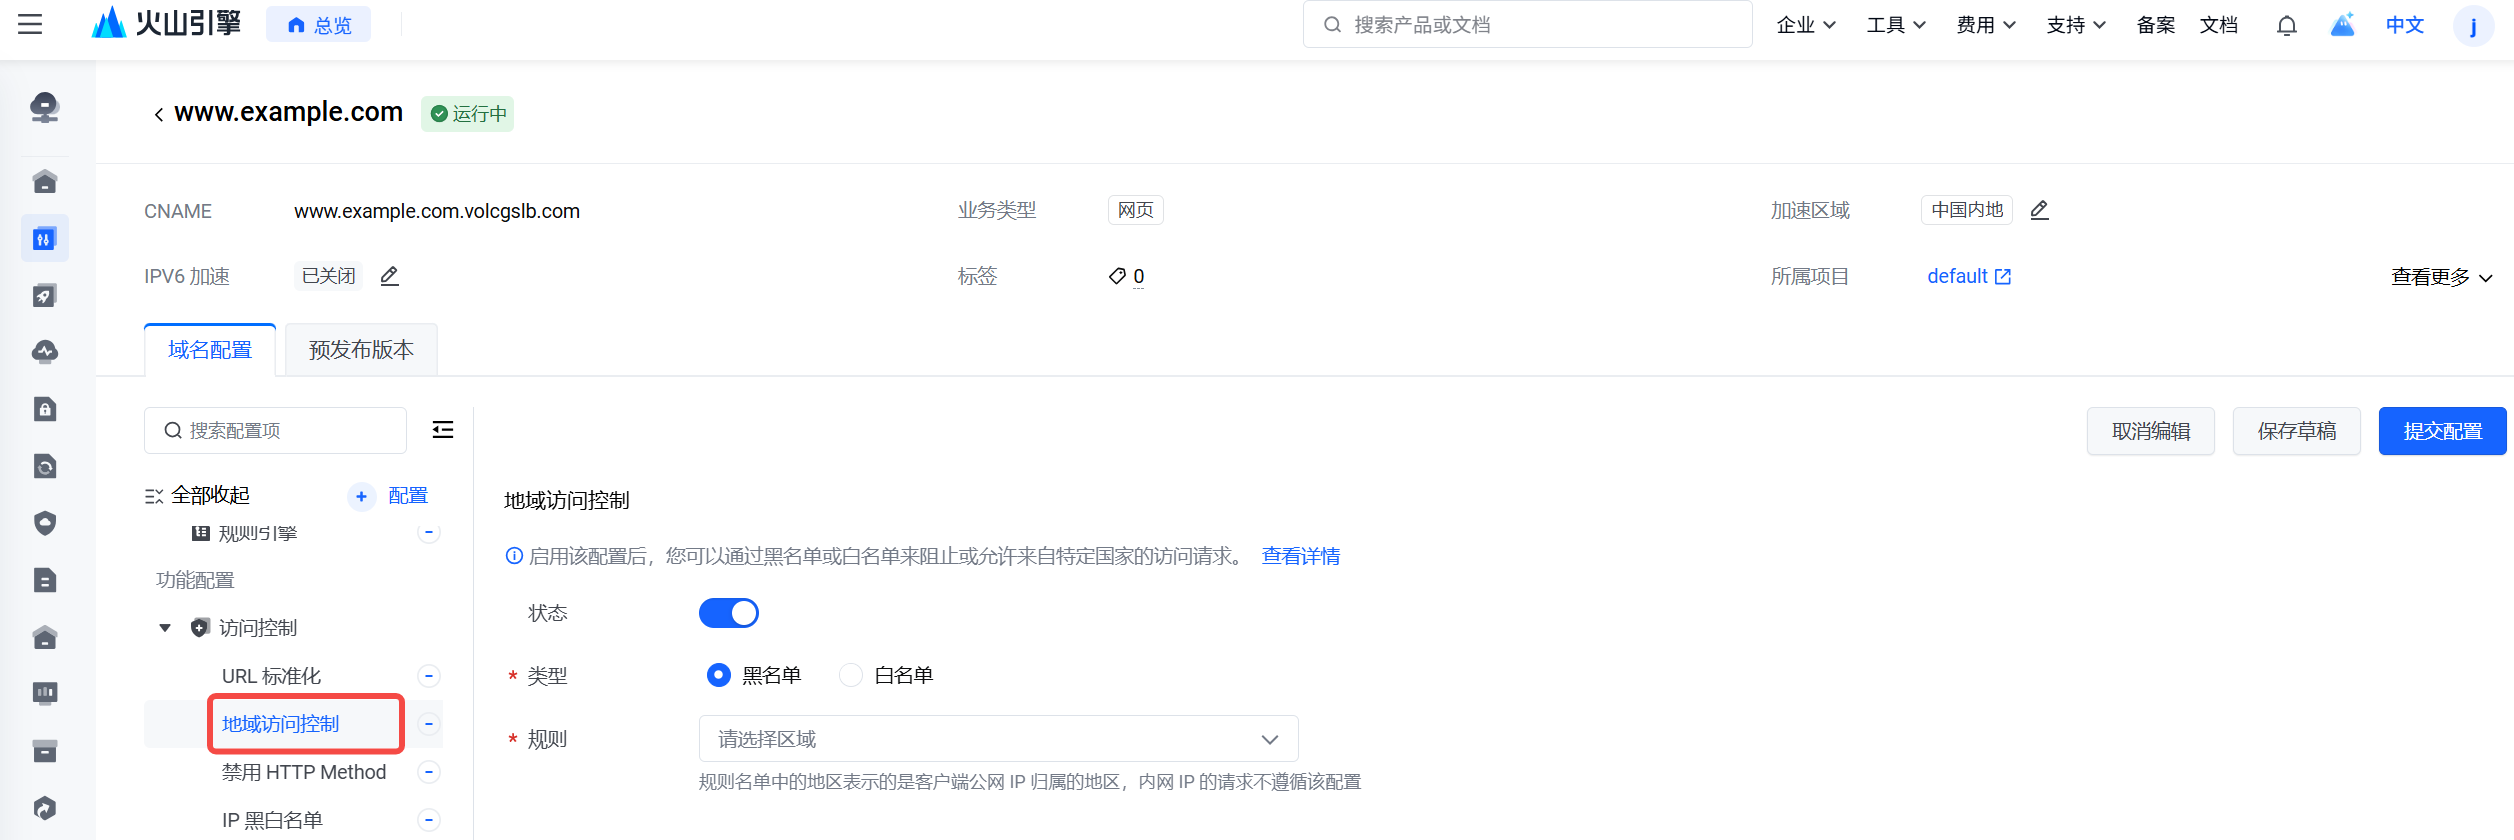The width and height of the screenshot is (2514, 840).
Task: Open the notifications bell
Action: [2286, 25]
